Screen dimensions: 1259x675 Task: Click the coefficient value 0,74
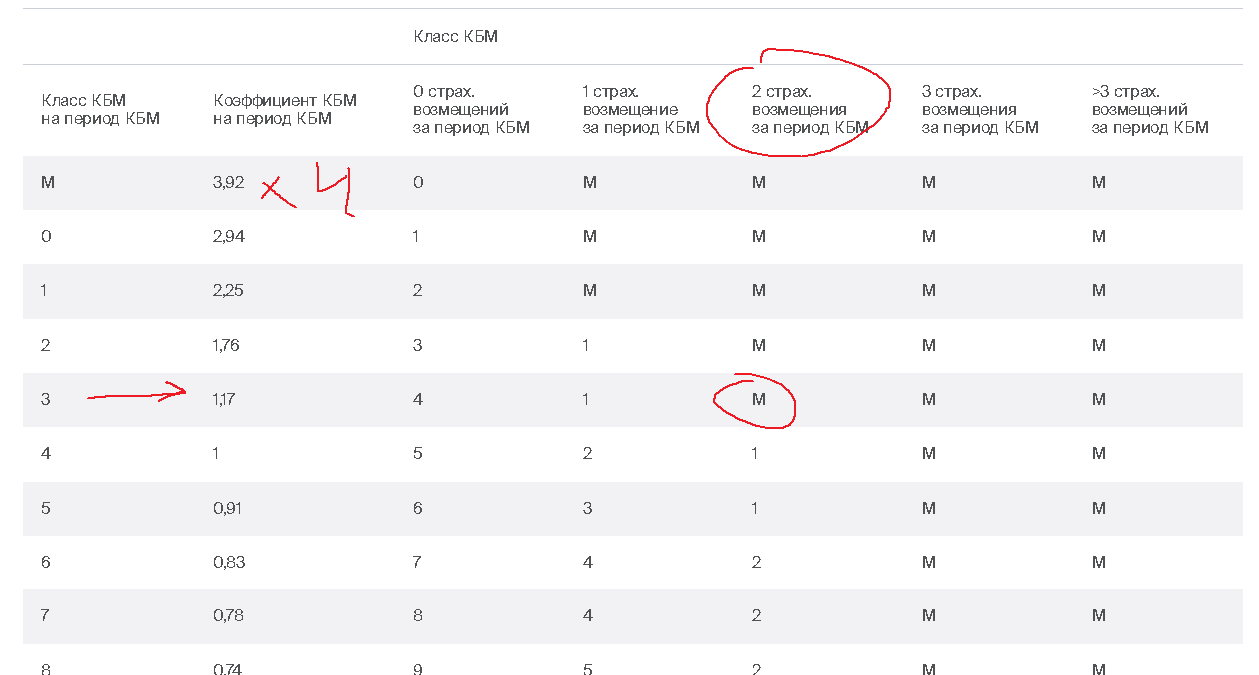point(229,668)
